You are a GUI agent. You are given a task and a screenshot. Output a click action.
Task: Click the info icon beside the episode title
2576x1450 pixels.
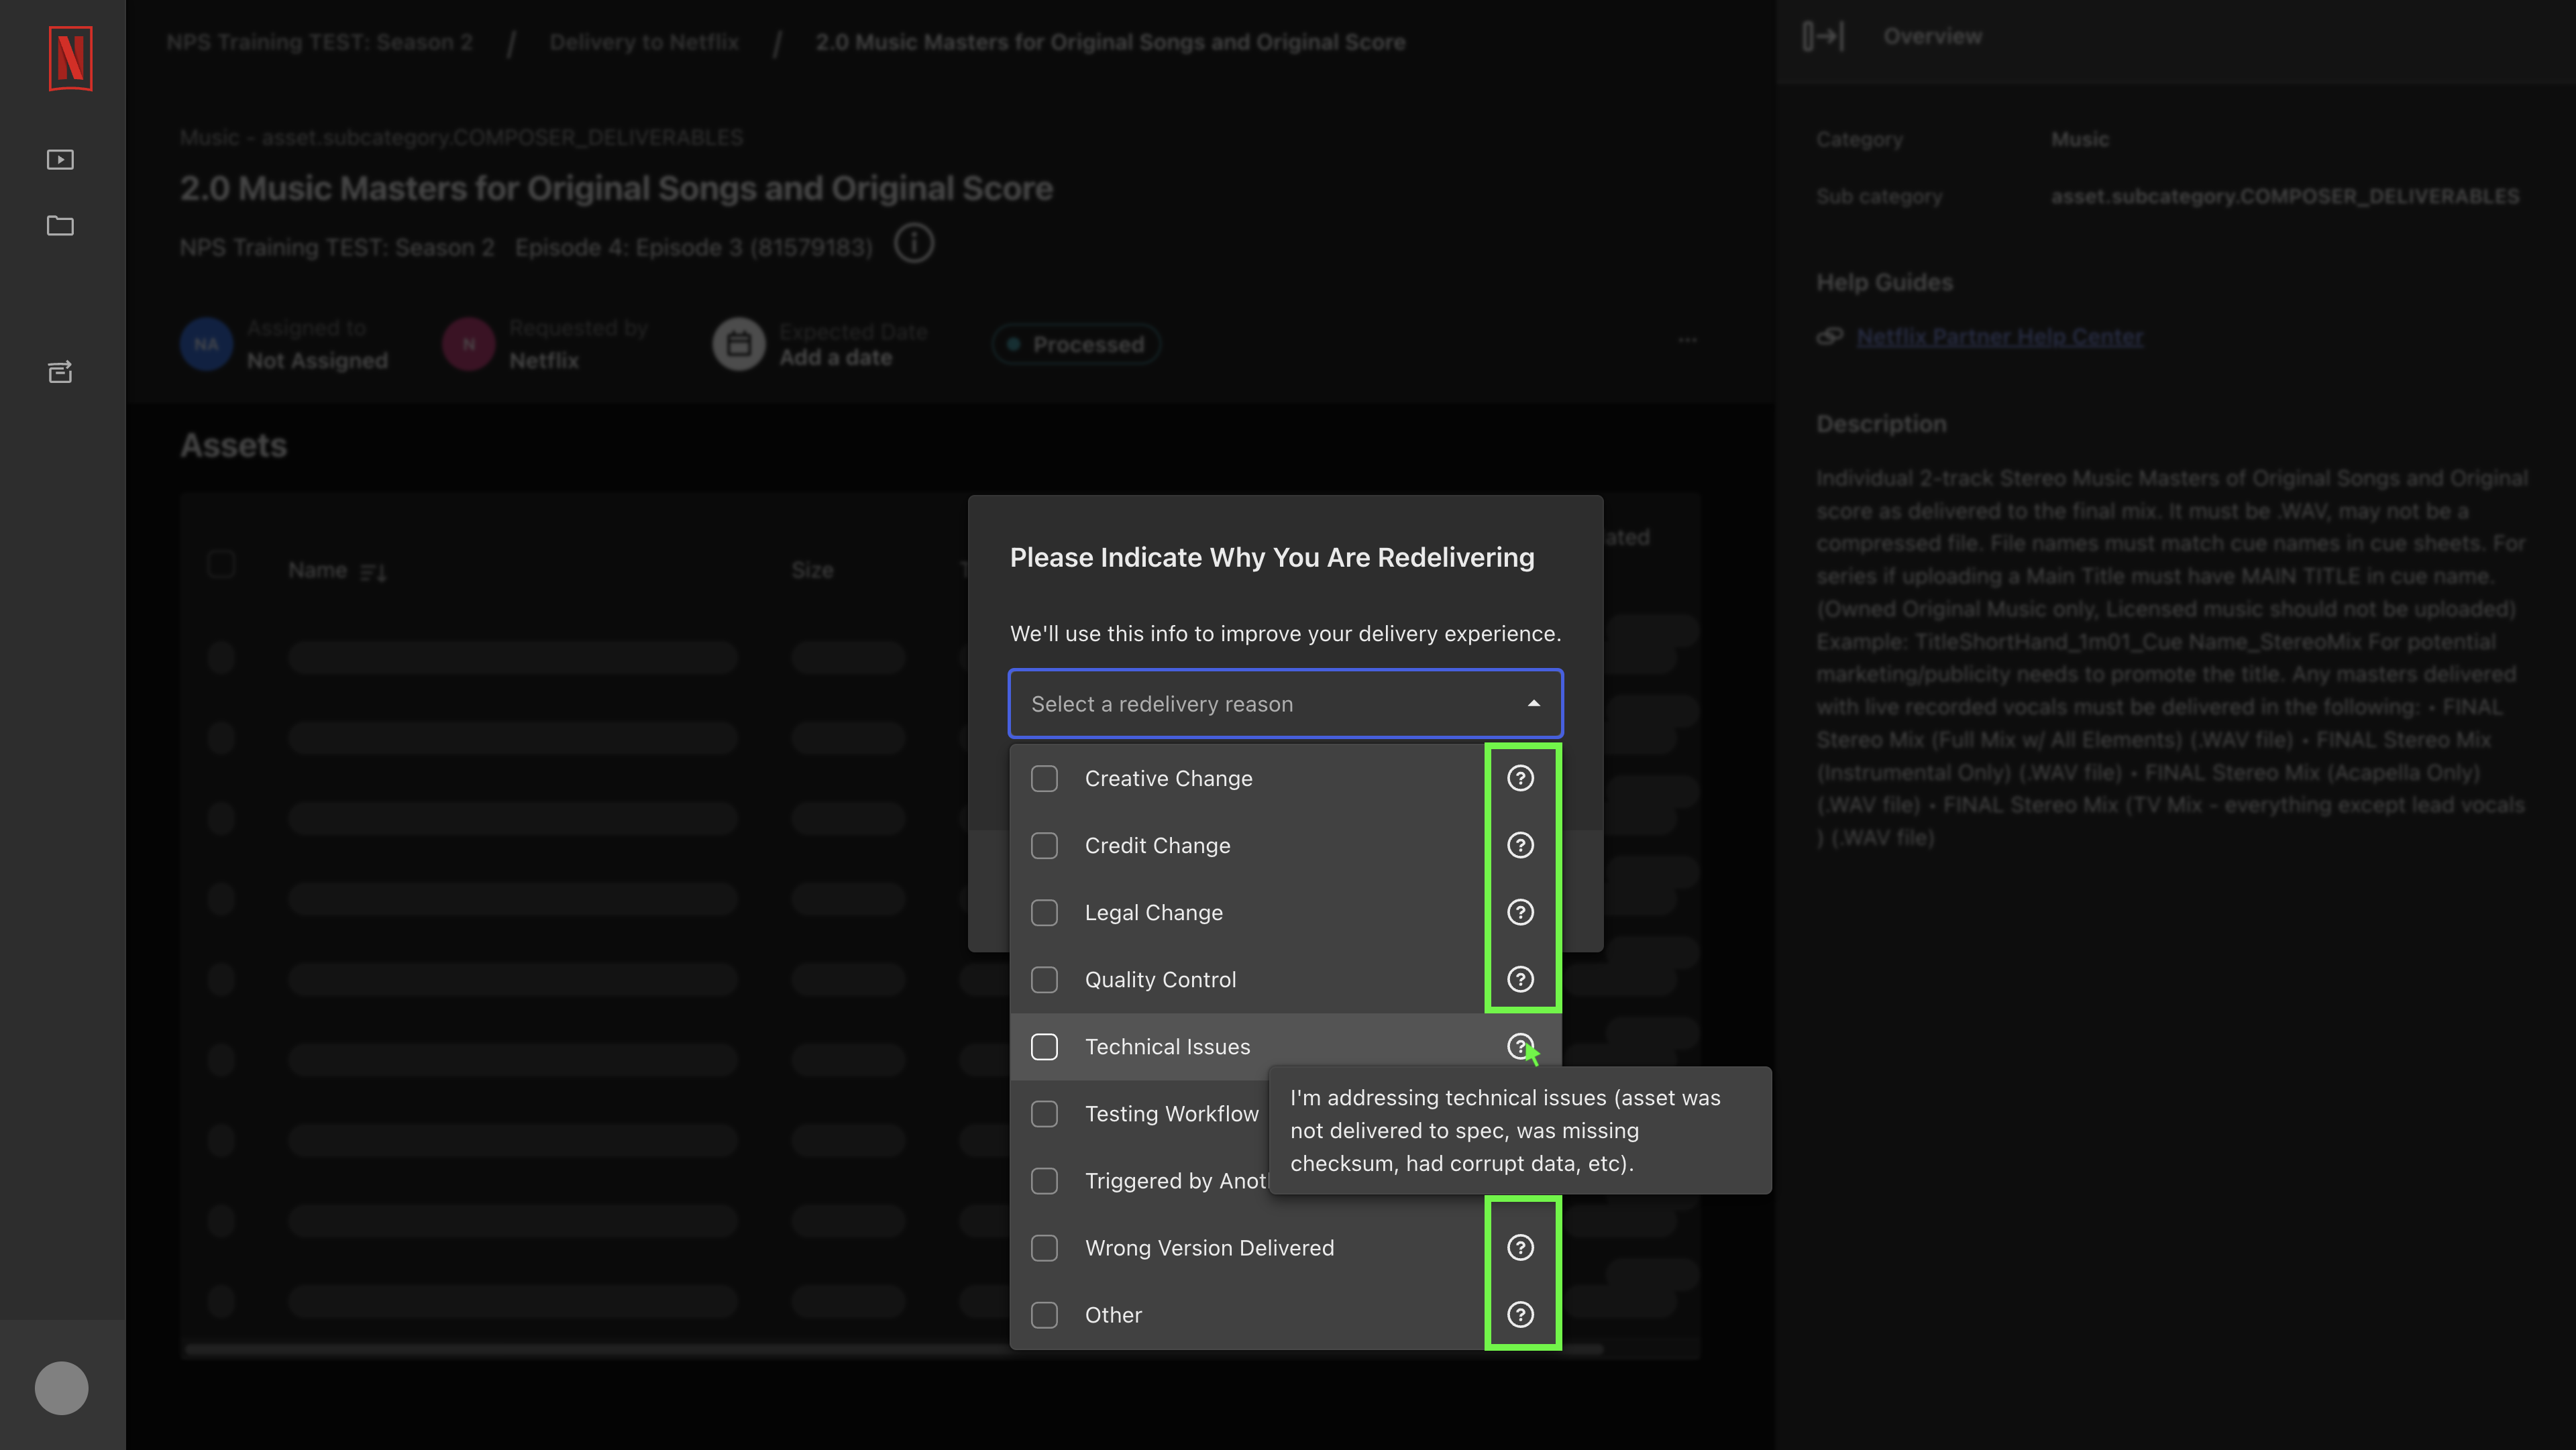point(913,243)
